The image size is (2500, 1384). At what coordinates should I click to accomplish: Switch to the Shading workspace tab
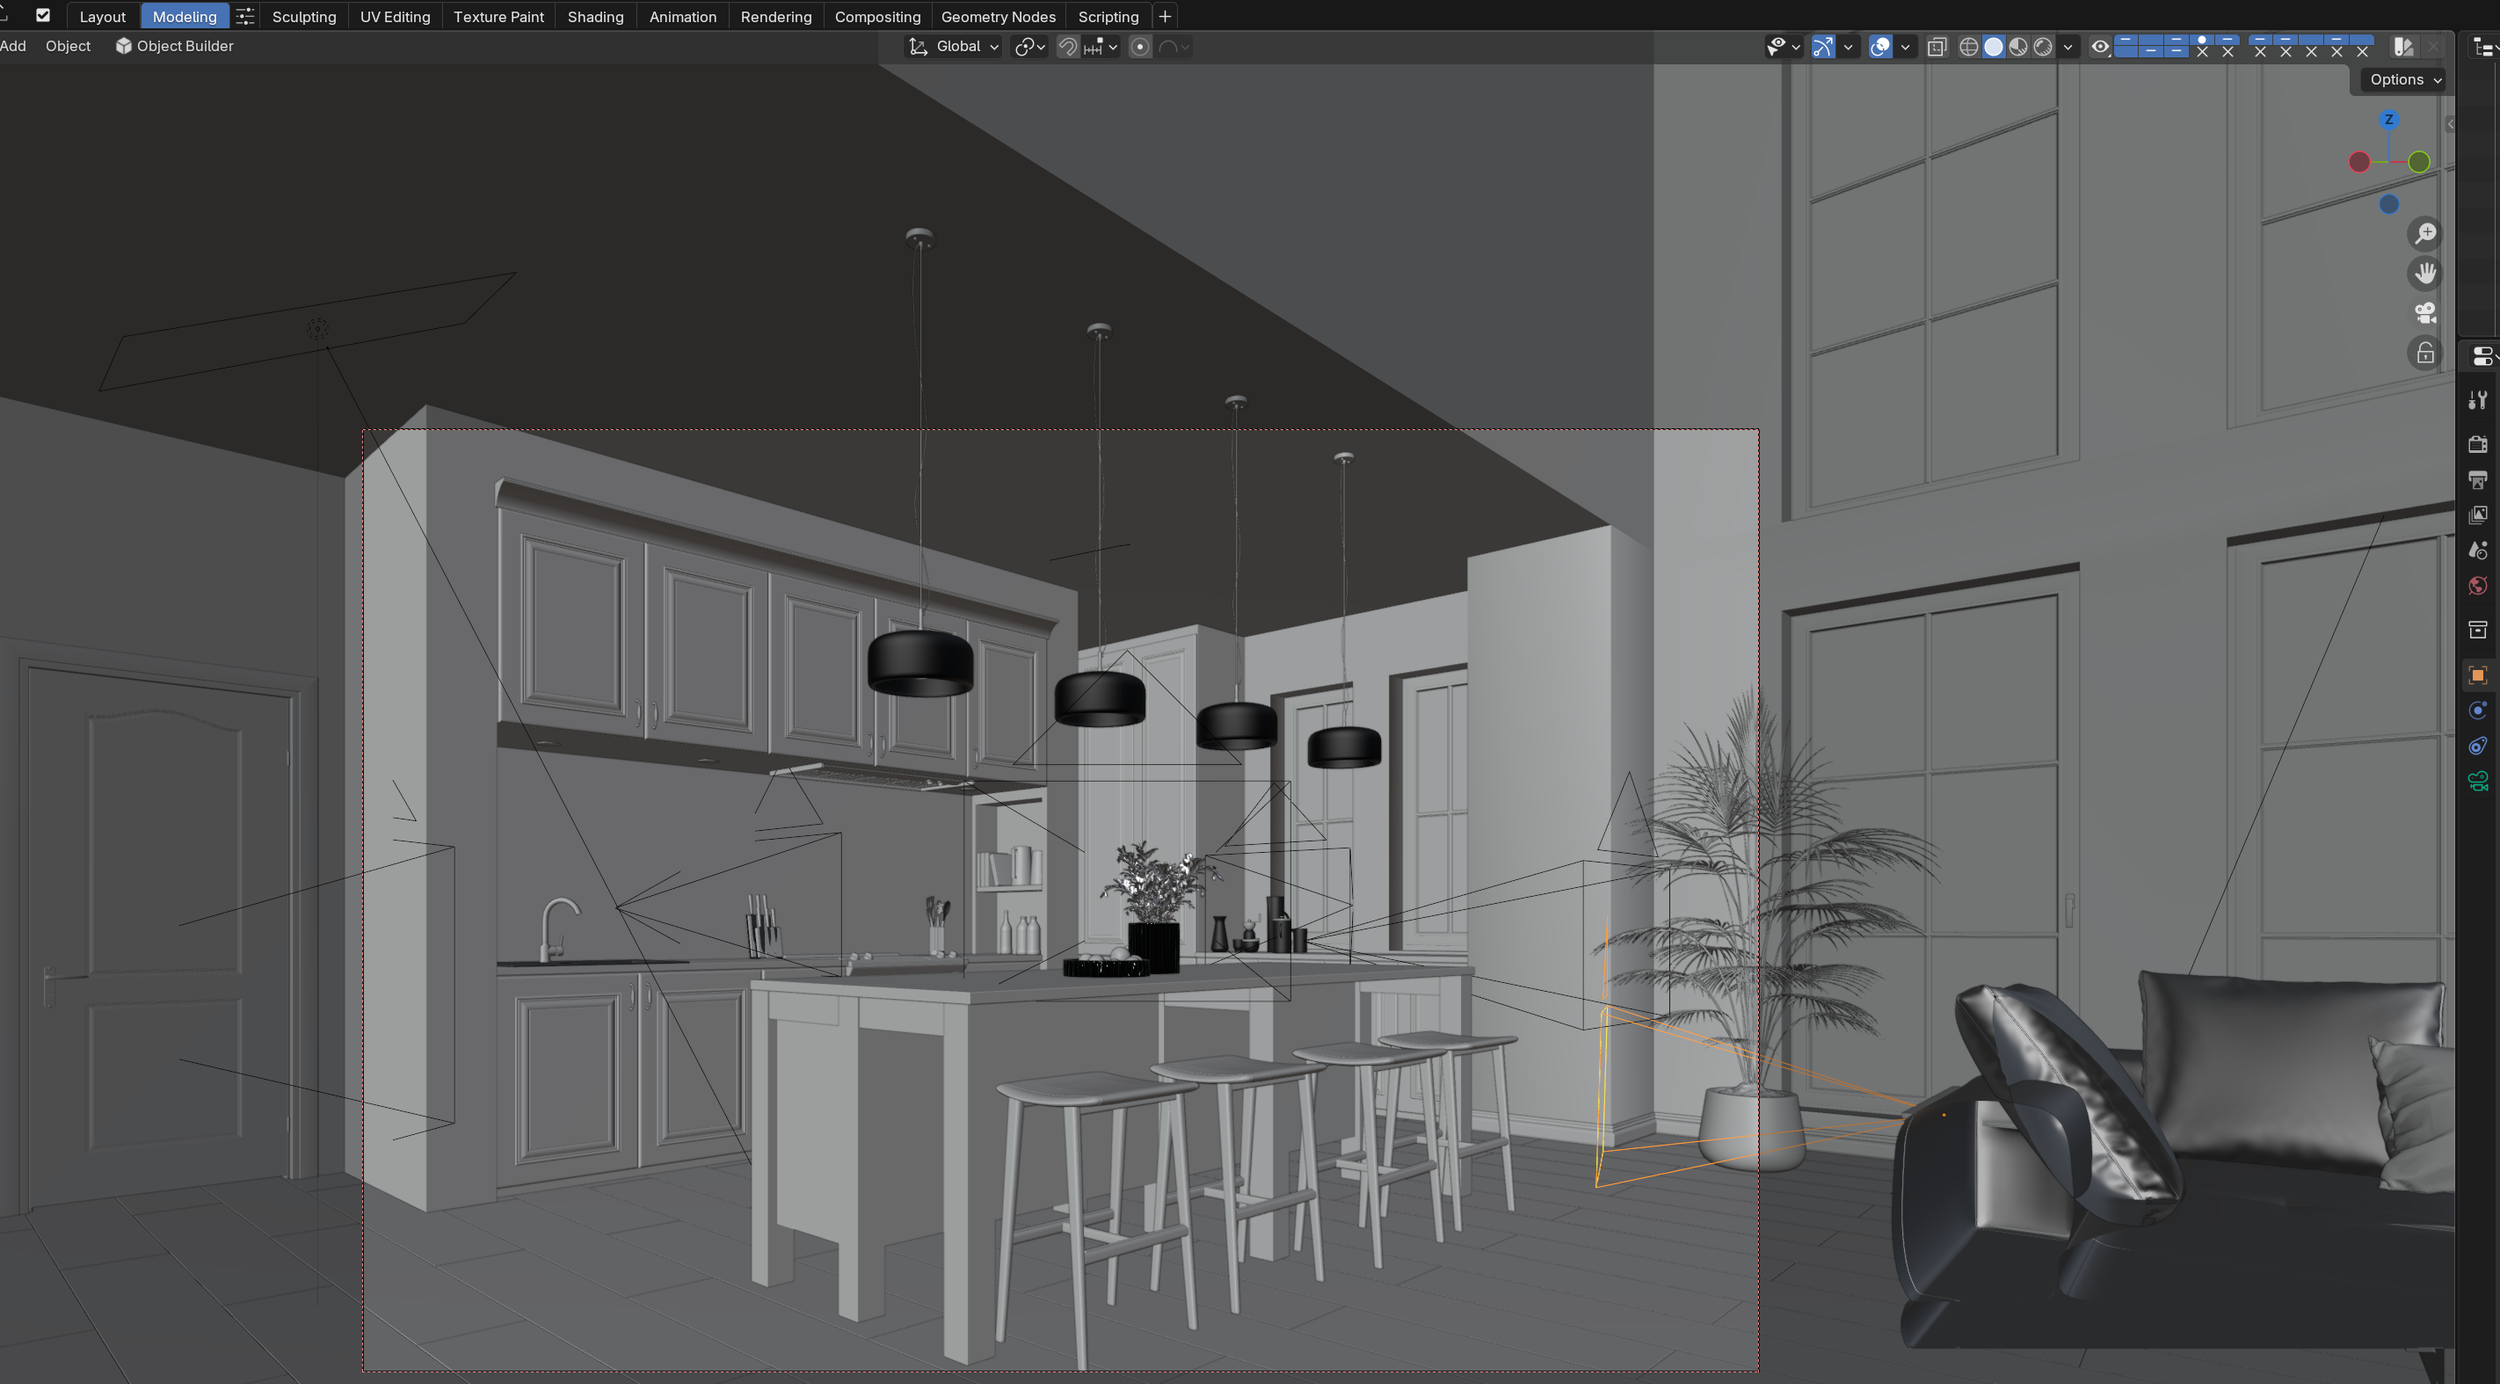point(595,16)
